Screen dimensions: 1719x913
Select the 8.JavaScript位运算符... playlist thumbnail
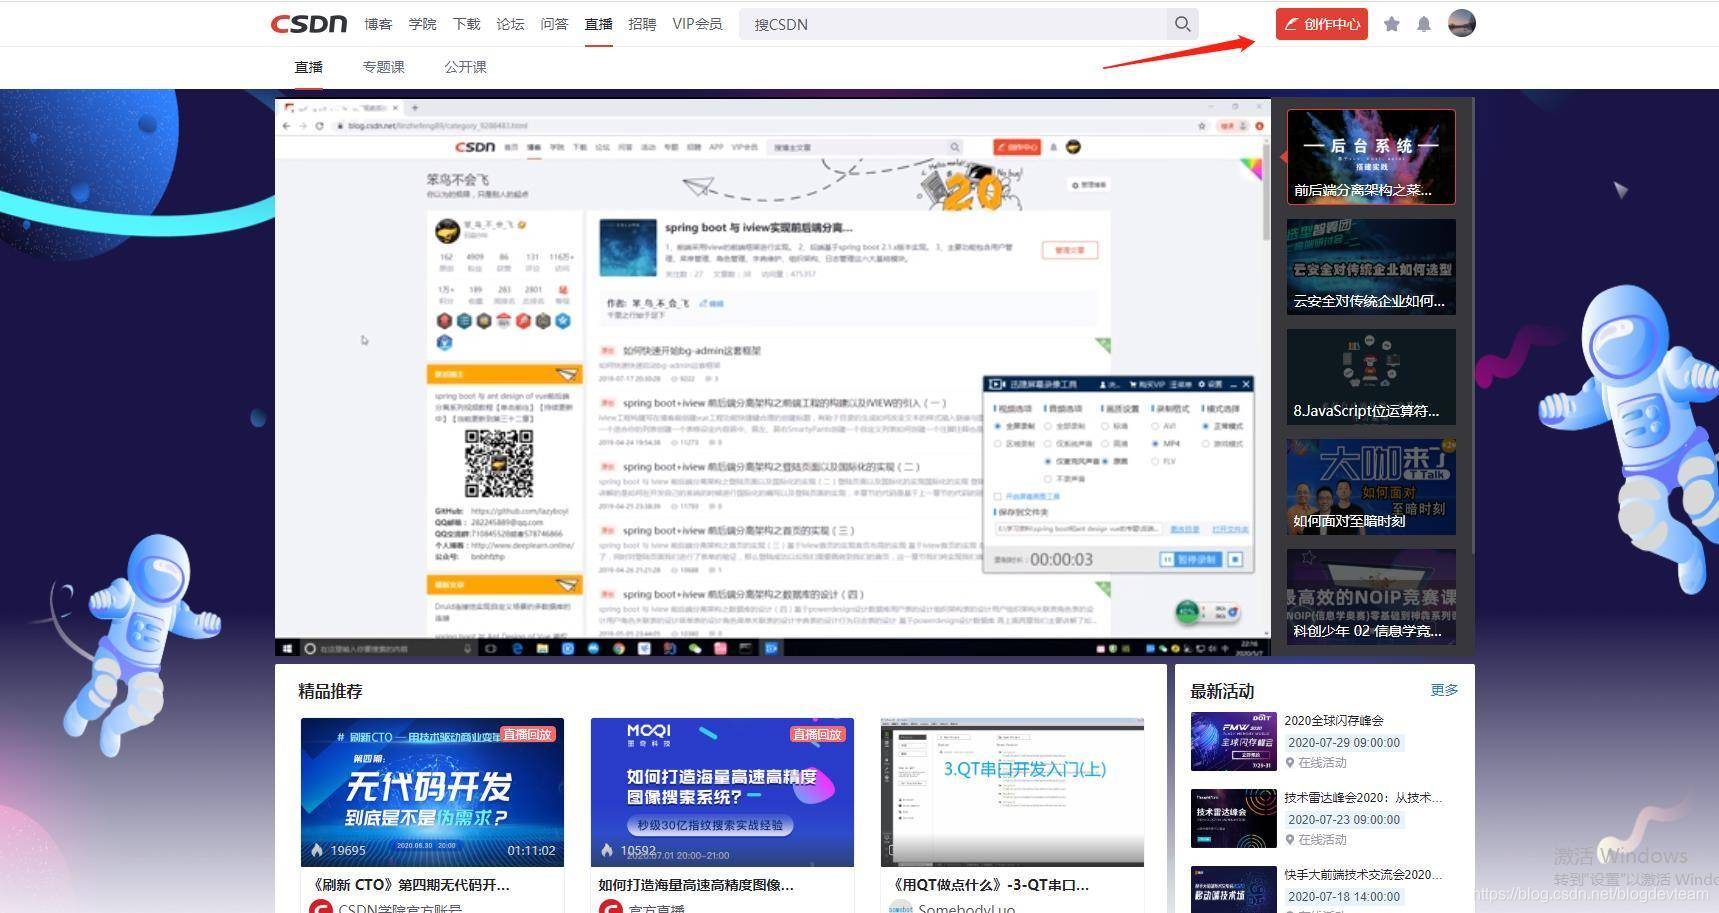[x=1371, y=377]
